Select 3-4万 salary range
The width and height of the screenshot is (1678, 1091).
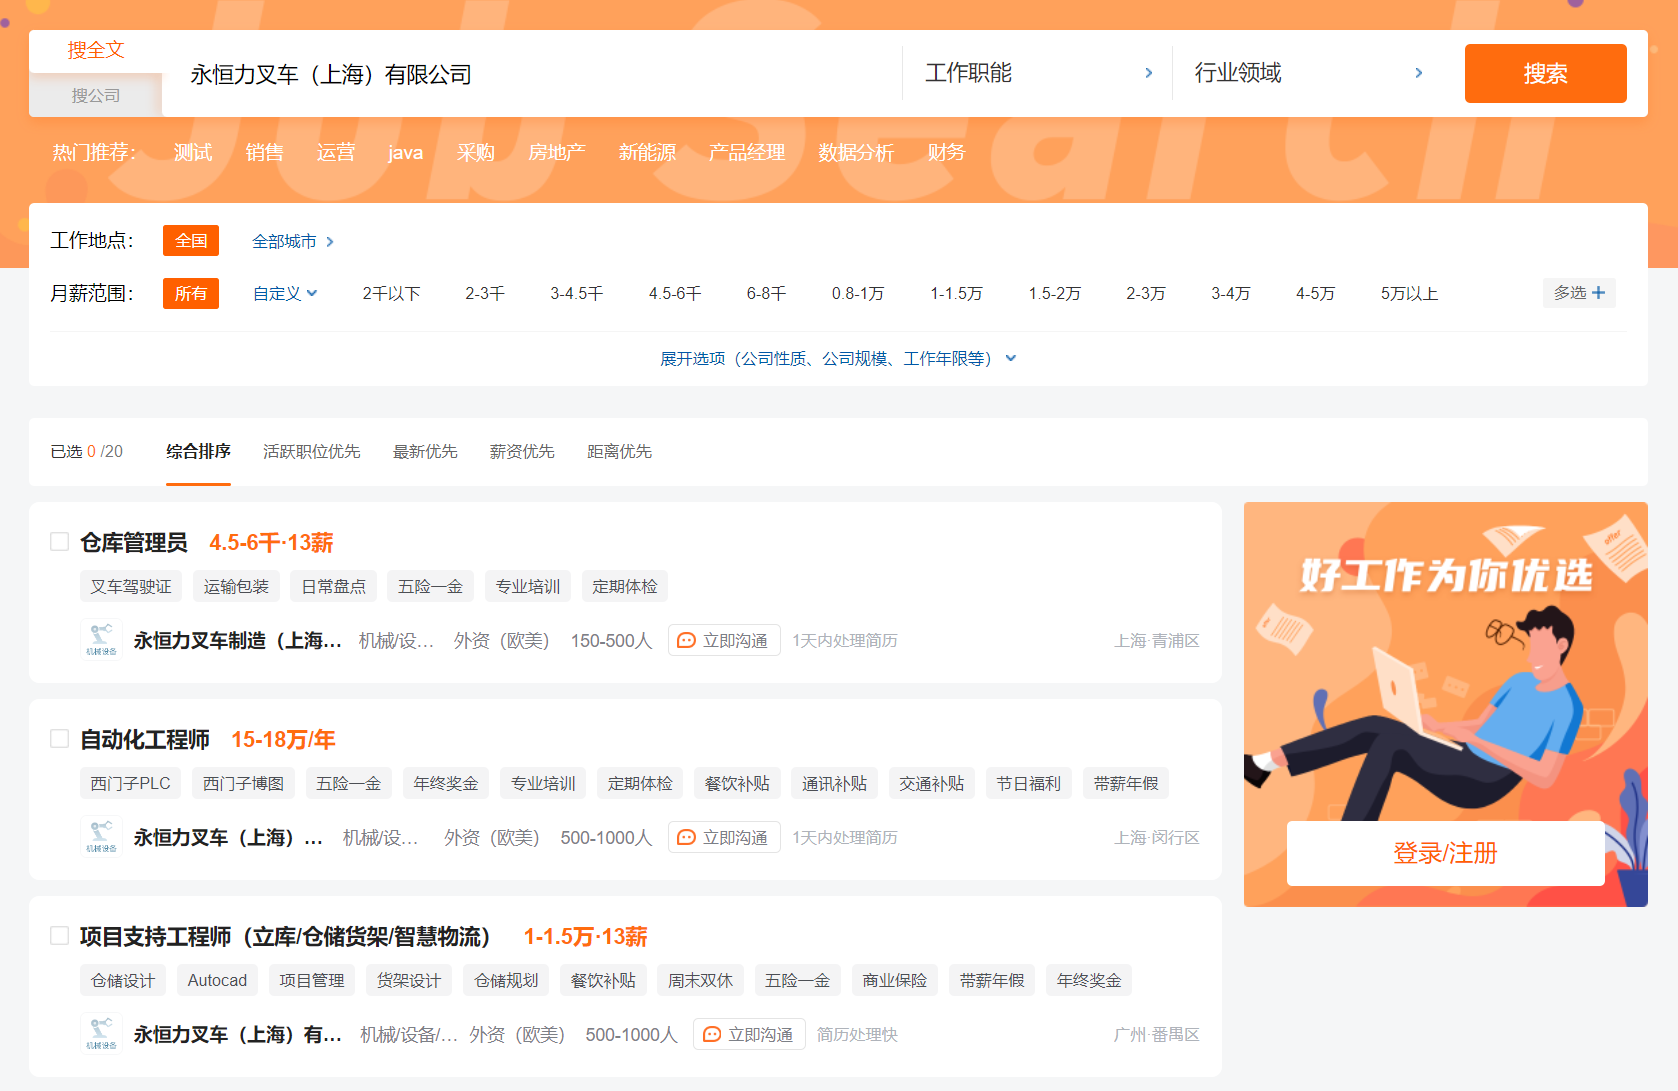[x=1230, y=293]
